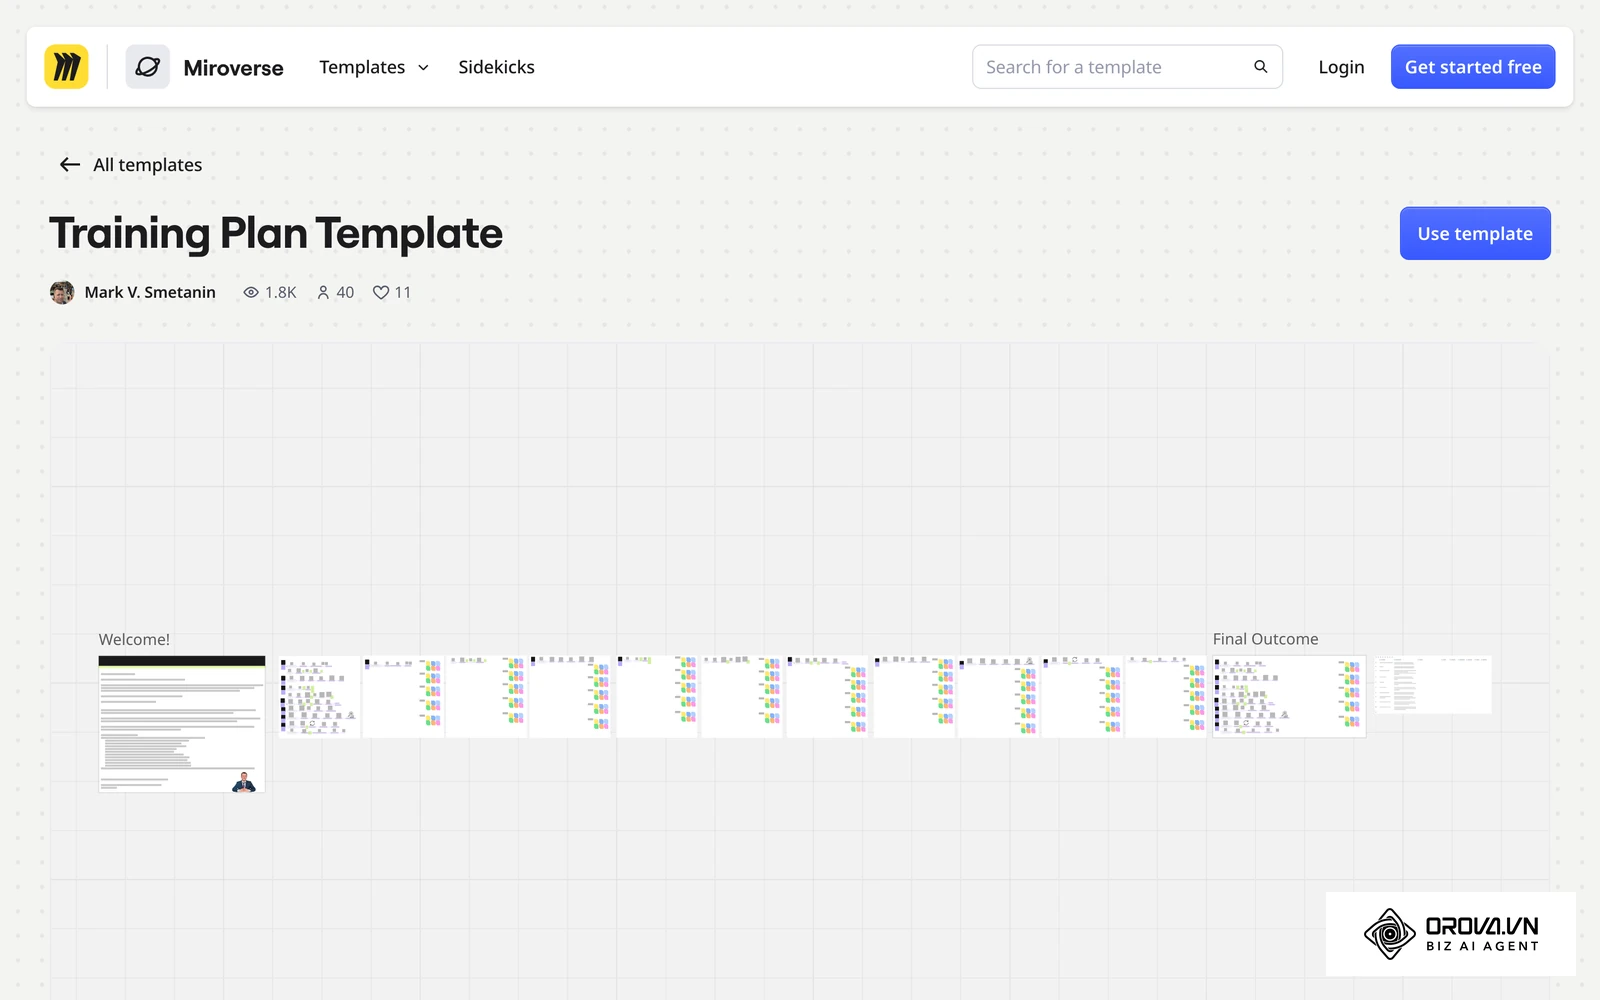Click the Miroverse title link

[x=233, y=68]
